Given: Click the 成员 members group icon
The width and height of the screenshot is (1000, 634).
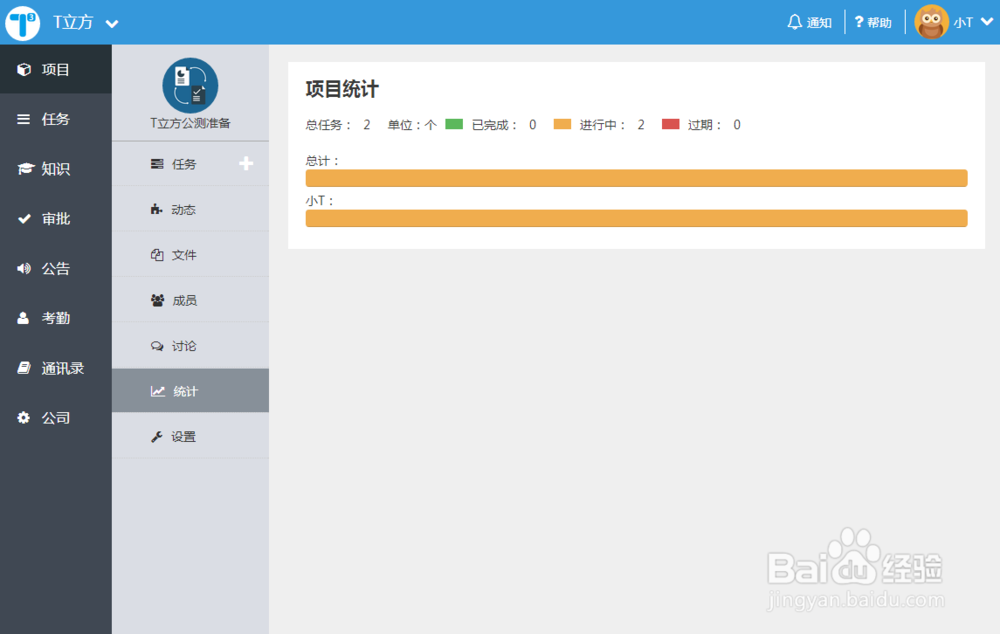Looking at the screenshot, I should [x=158, y=300].
